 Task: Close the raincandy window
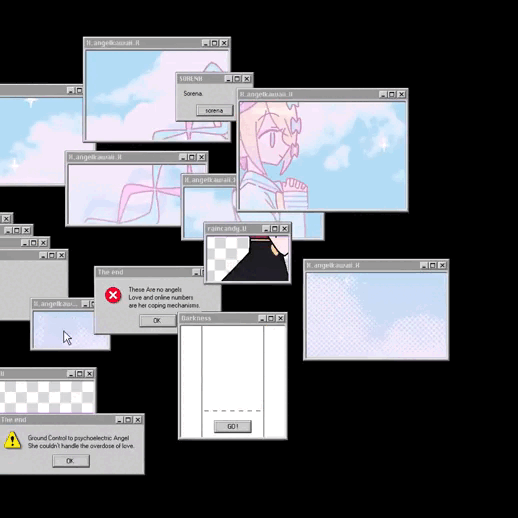[x=284, y=229]
